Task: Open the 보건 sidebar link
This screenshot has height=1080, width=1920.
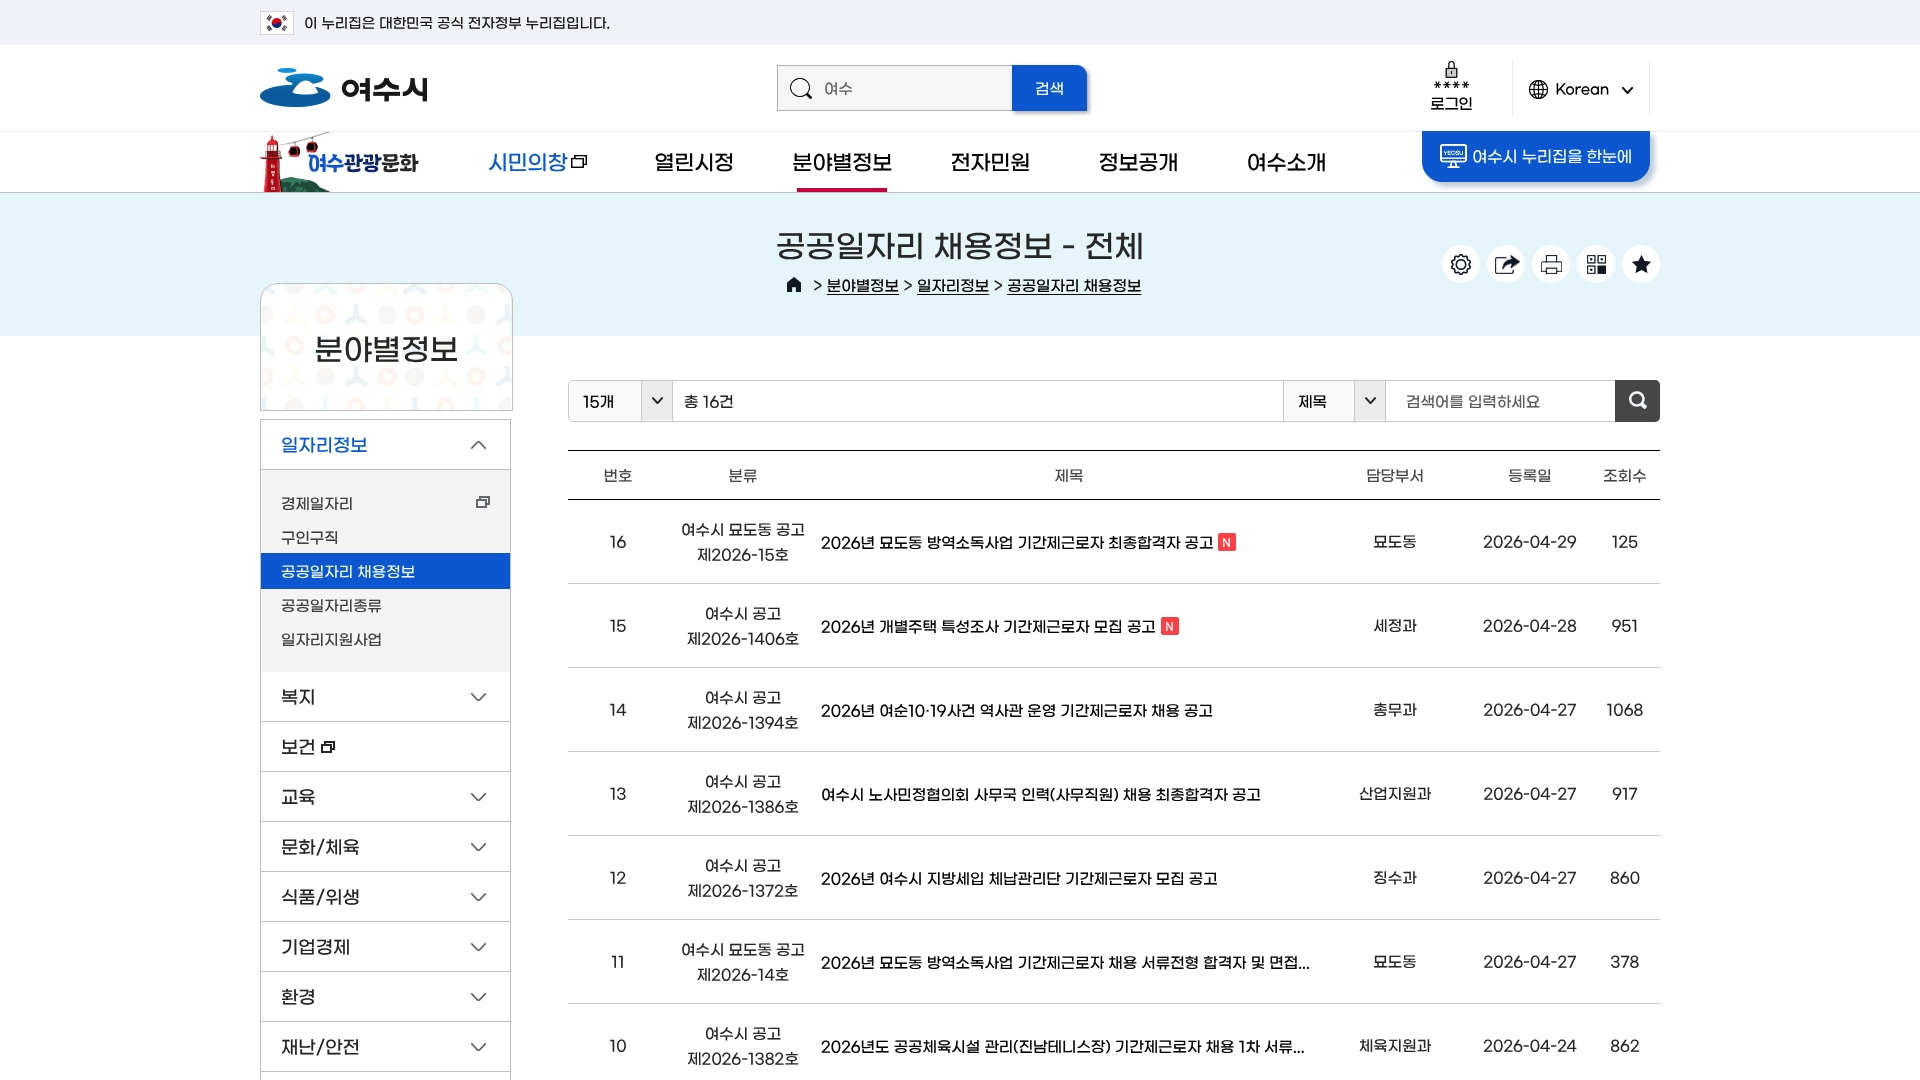Action: point(385,747)
